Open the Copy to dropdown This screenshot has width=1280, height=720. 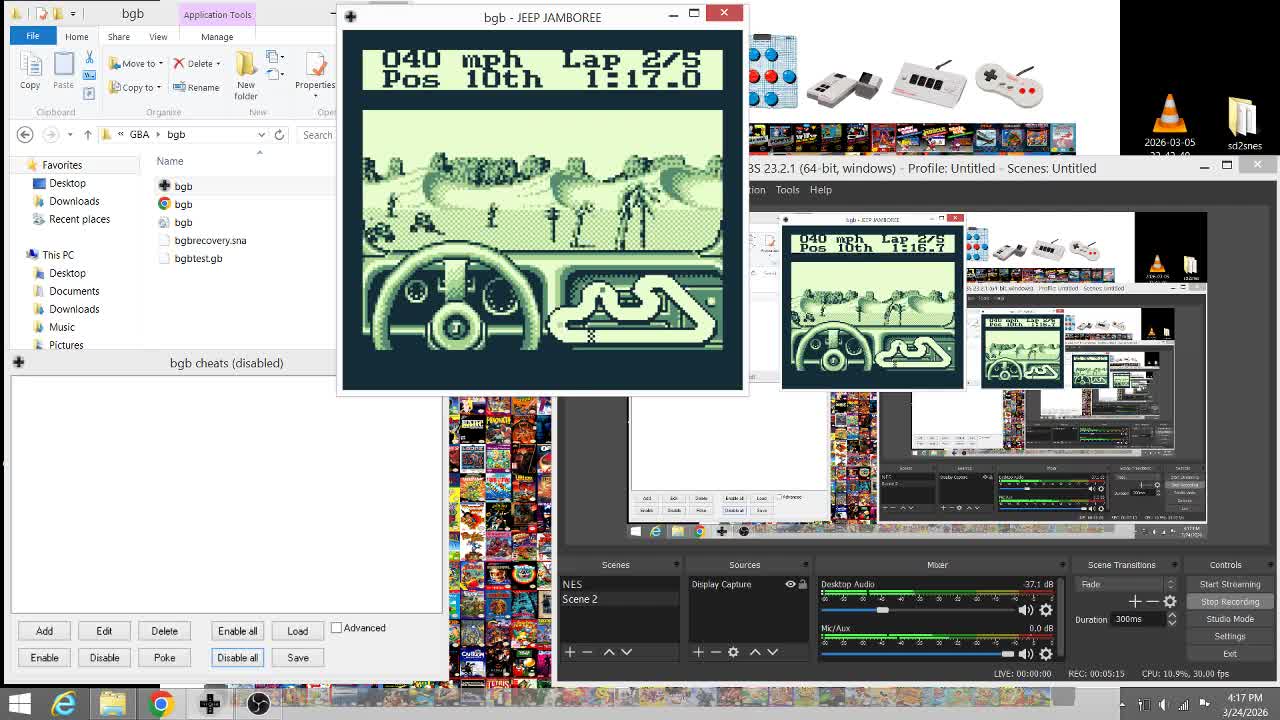[136, 87]
